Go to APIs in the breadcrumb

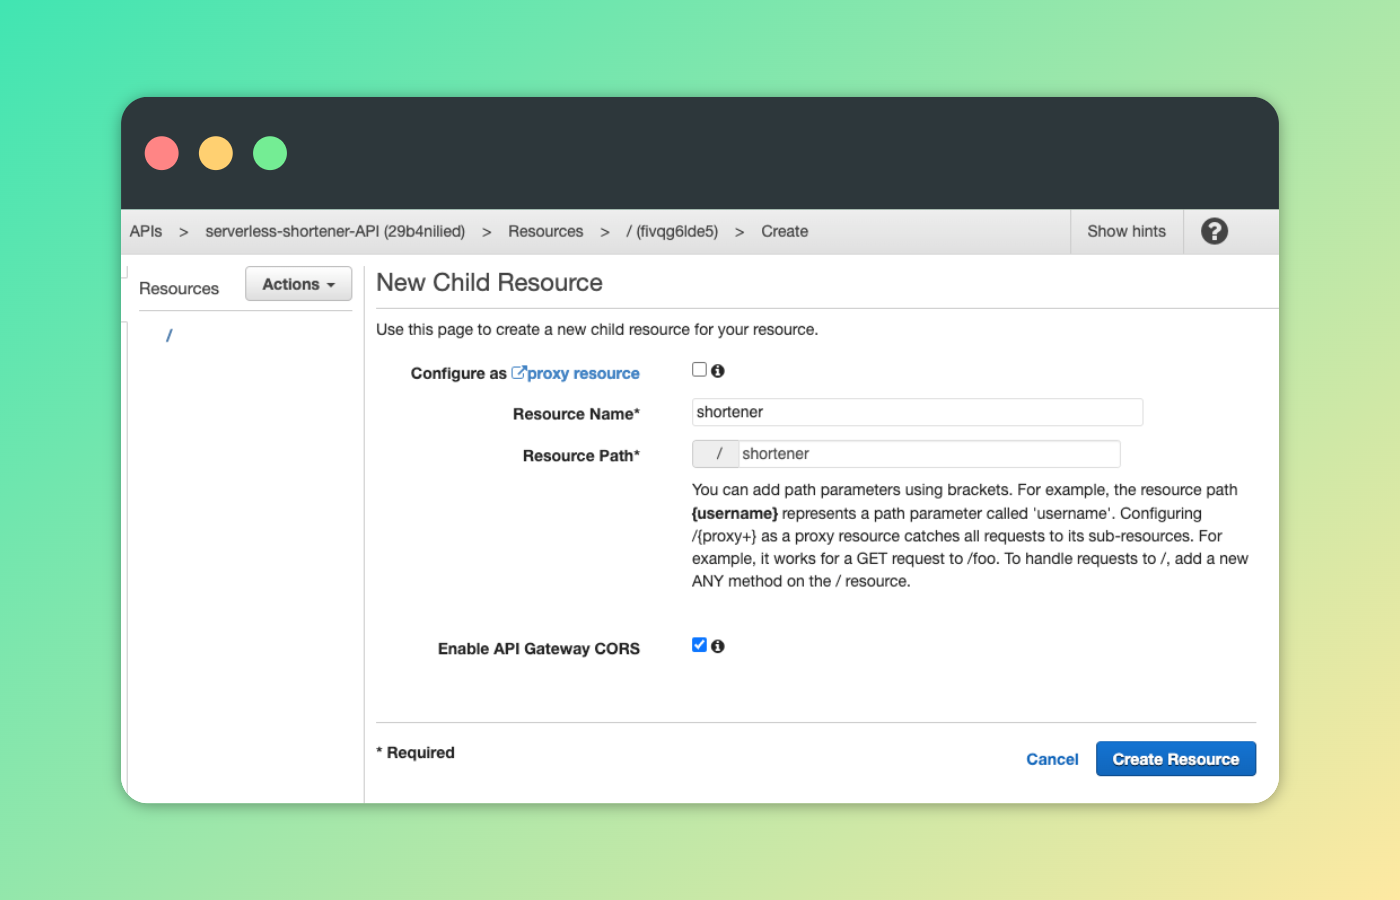pos(146,231)
